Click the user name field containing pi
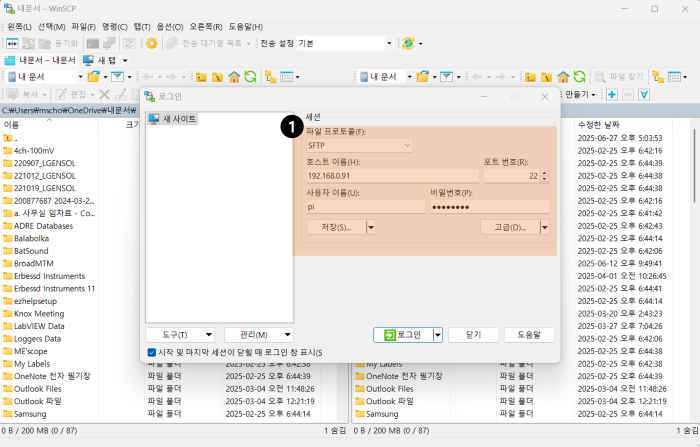The height and width of the screenshot is (447, 700). (366, 207)
